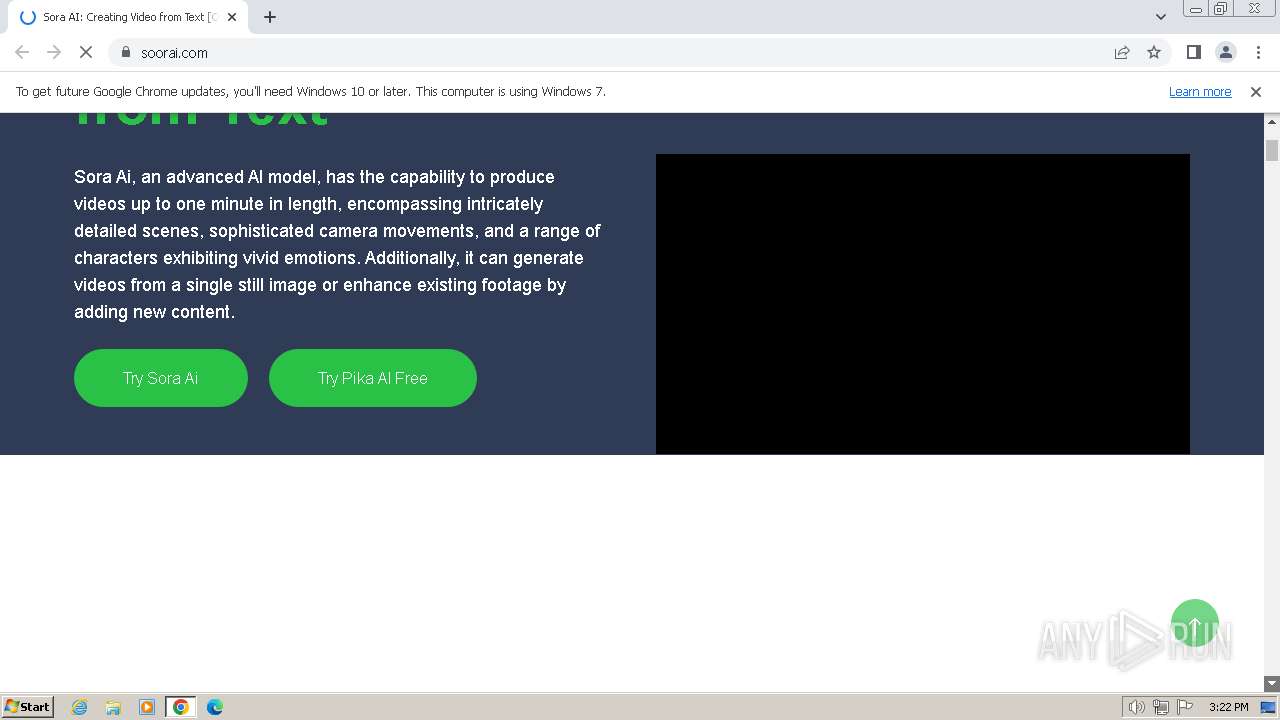Go forward in browser history
Image resolution: width=1280 pixels, height=720 pixels.
(54, 52)
